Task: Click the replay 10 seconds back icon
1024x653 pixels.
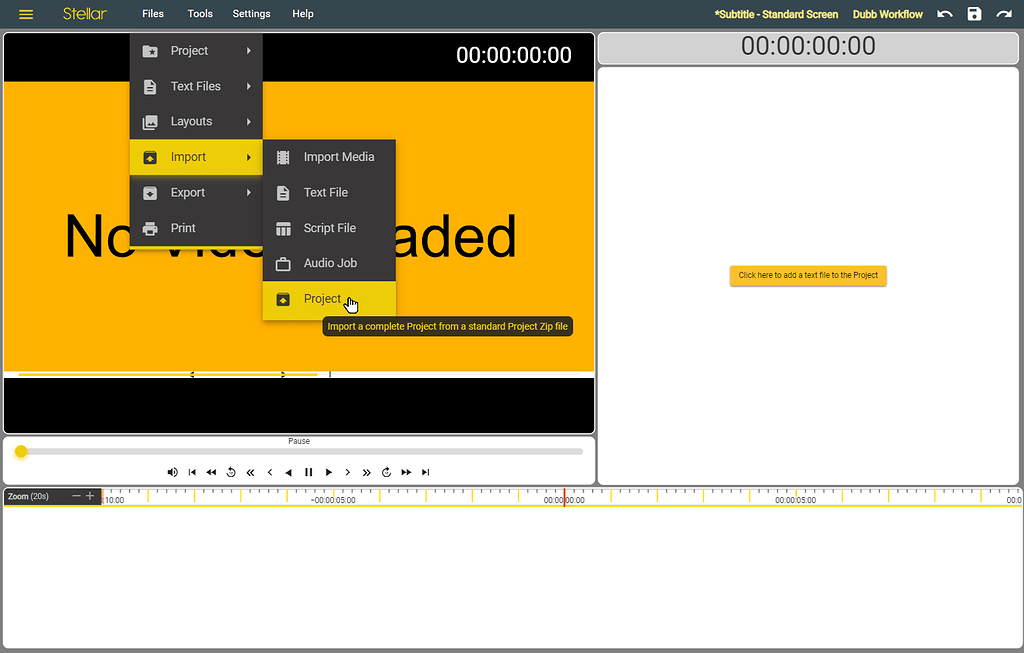Action: 231,472
